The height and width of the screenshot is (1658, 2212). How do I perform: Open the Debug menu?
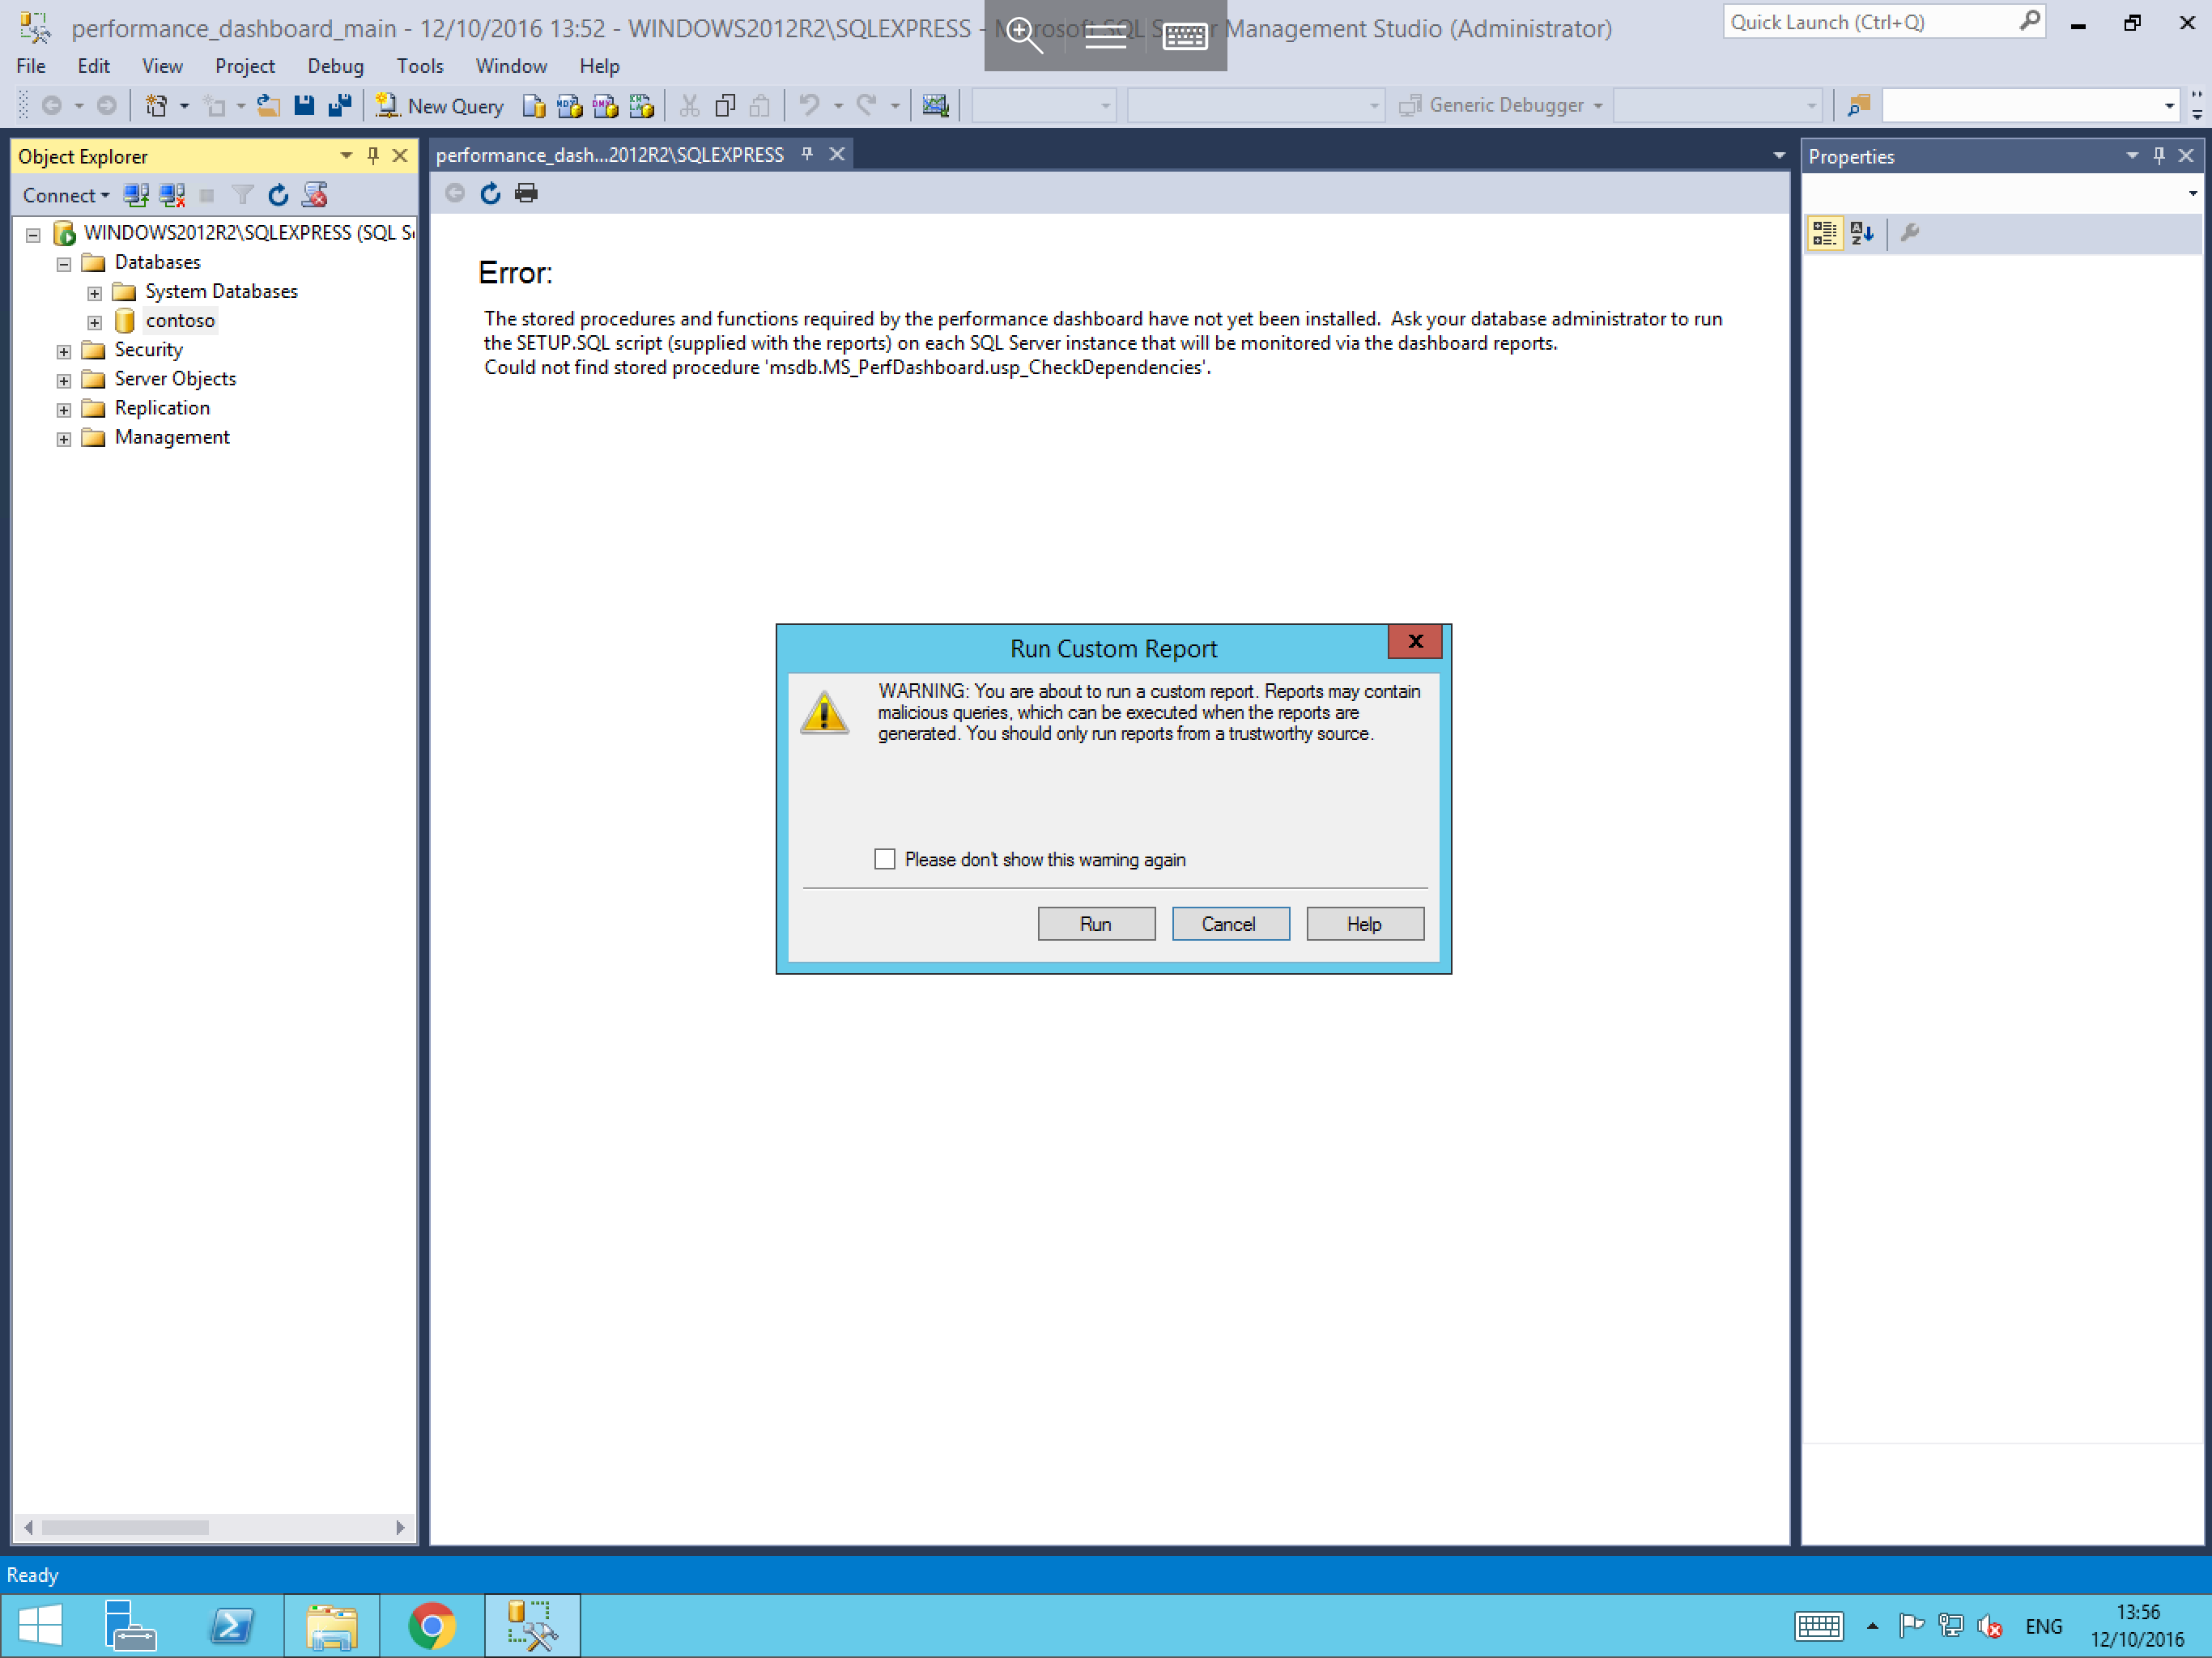tap(335, 66)
